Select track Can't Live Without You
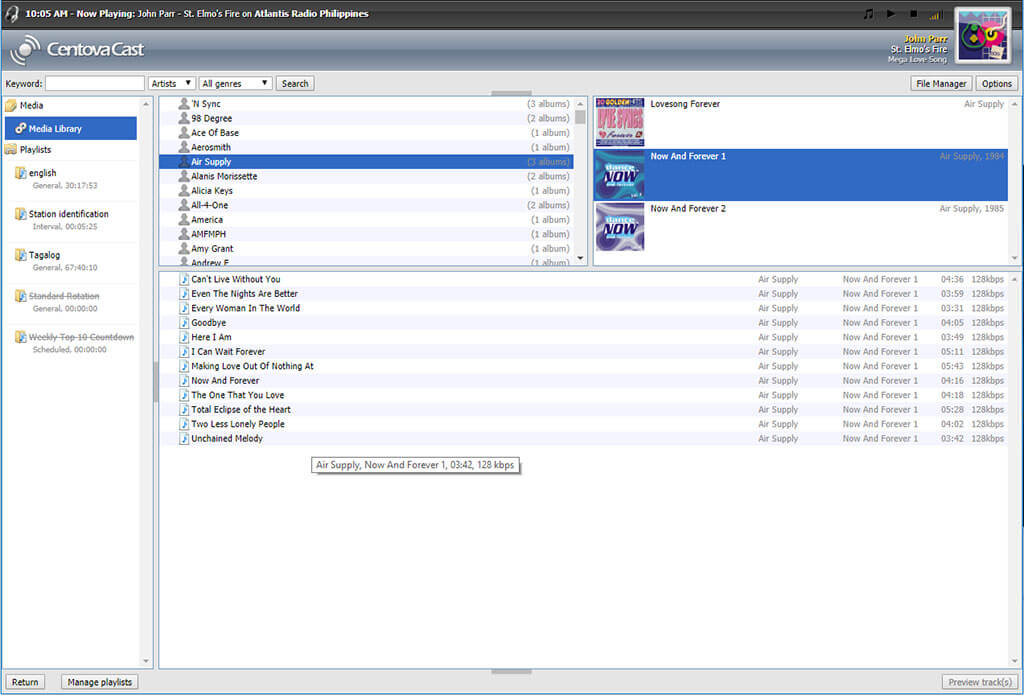 point(583,279)
